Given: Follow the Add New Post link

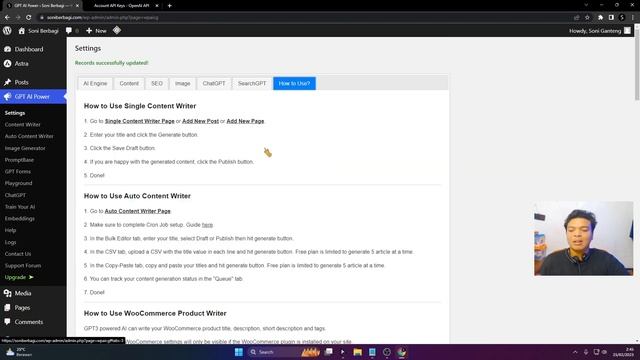Looking at the screenshot, I should [x=200, y=121].
